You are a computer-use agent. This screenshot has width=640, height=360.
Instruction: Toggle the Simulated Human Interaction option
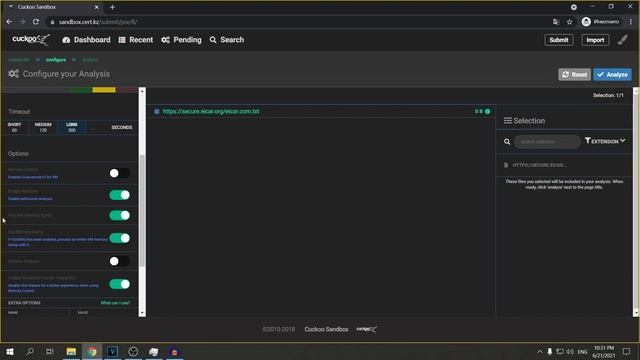click(x=119, y=284)
